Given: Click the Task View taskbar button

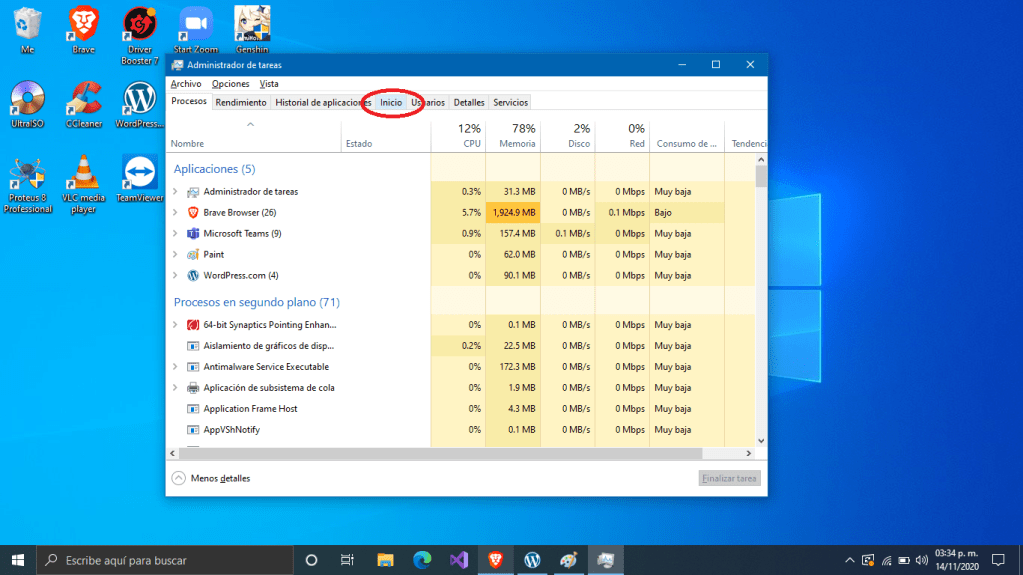Looking at the screenshot, I should (x=347, y=560).
